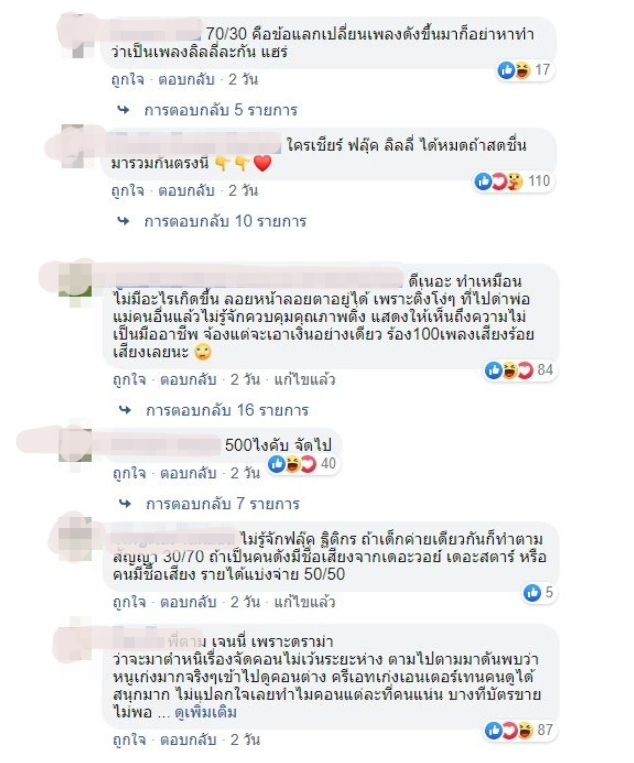Like the last comment using ถูกใจ

[129, 740]
